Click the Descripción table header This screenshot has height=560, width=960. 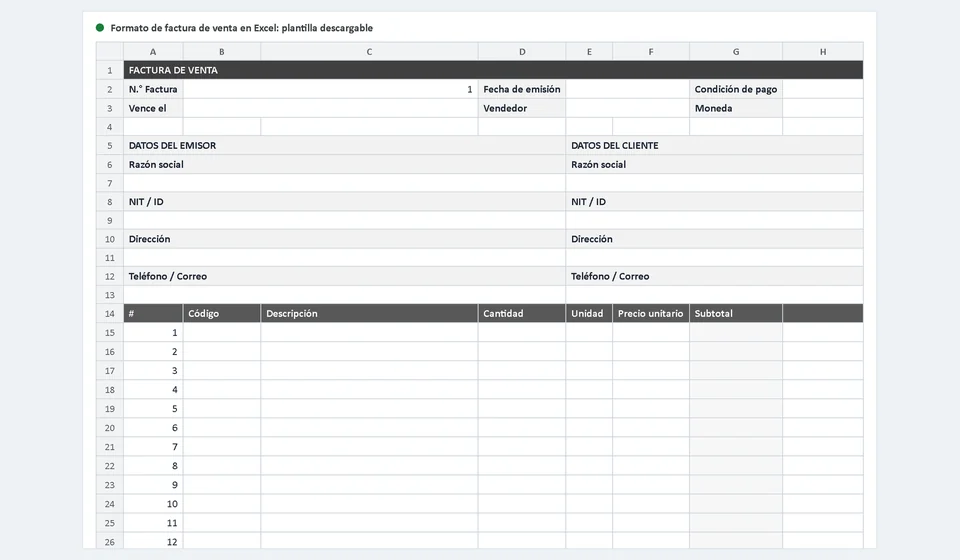tap(369, 313)
